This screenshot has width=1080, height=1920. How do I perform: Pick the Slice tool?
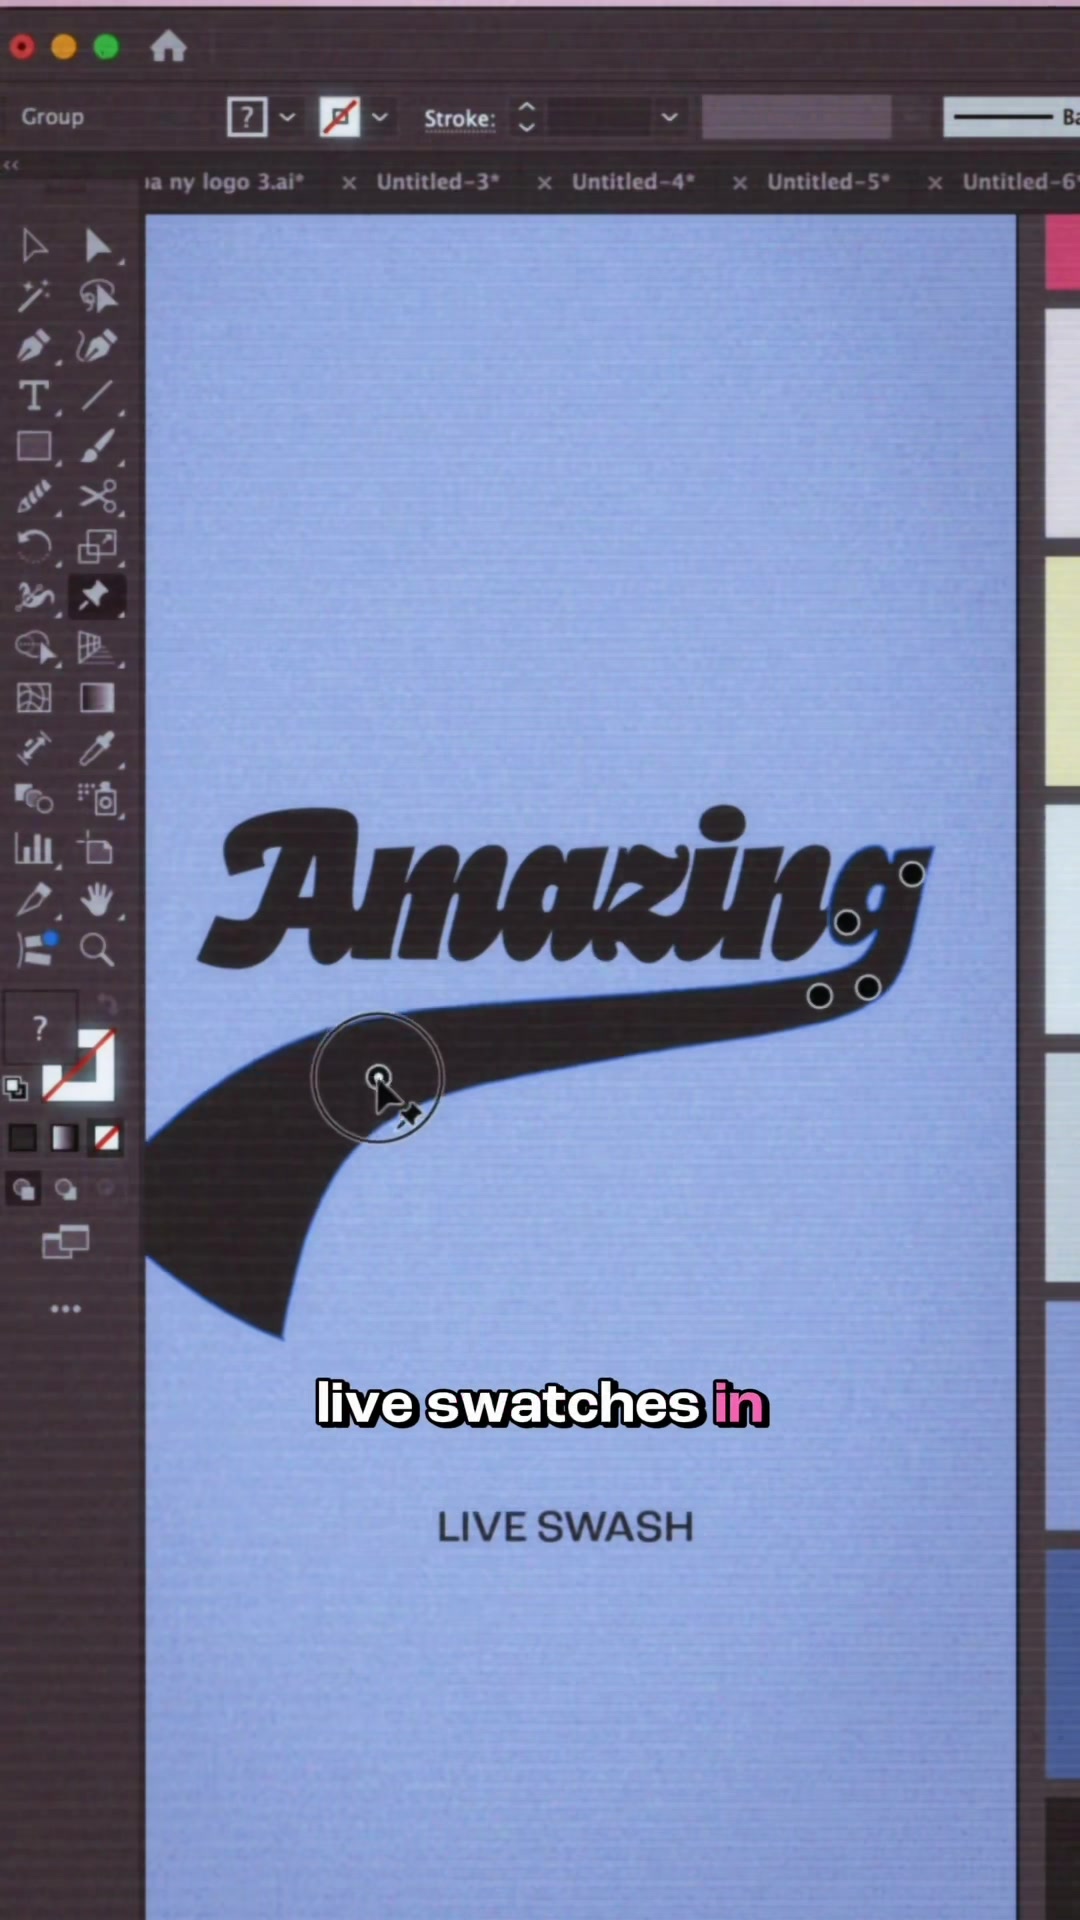34,899
